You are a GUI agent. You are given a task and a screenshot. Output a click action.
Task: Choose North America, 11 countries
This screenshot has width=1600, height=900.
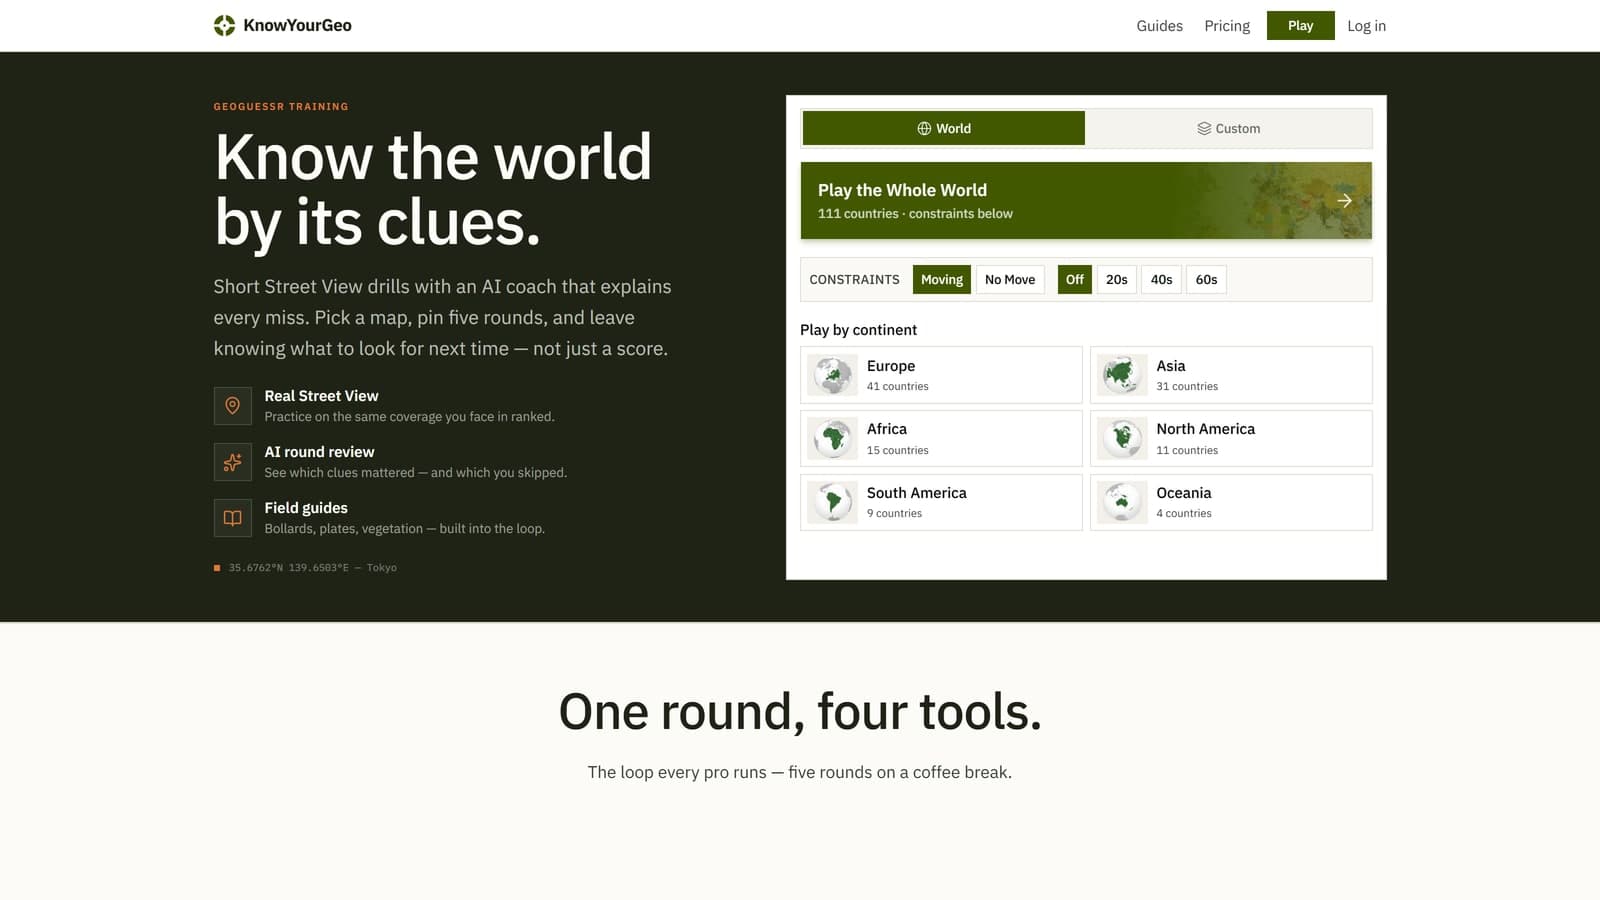coord(1231,438)
